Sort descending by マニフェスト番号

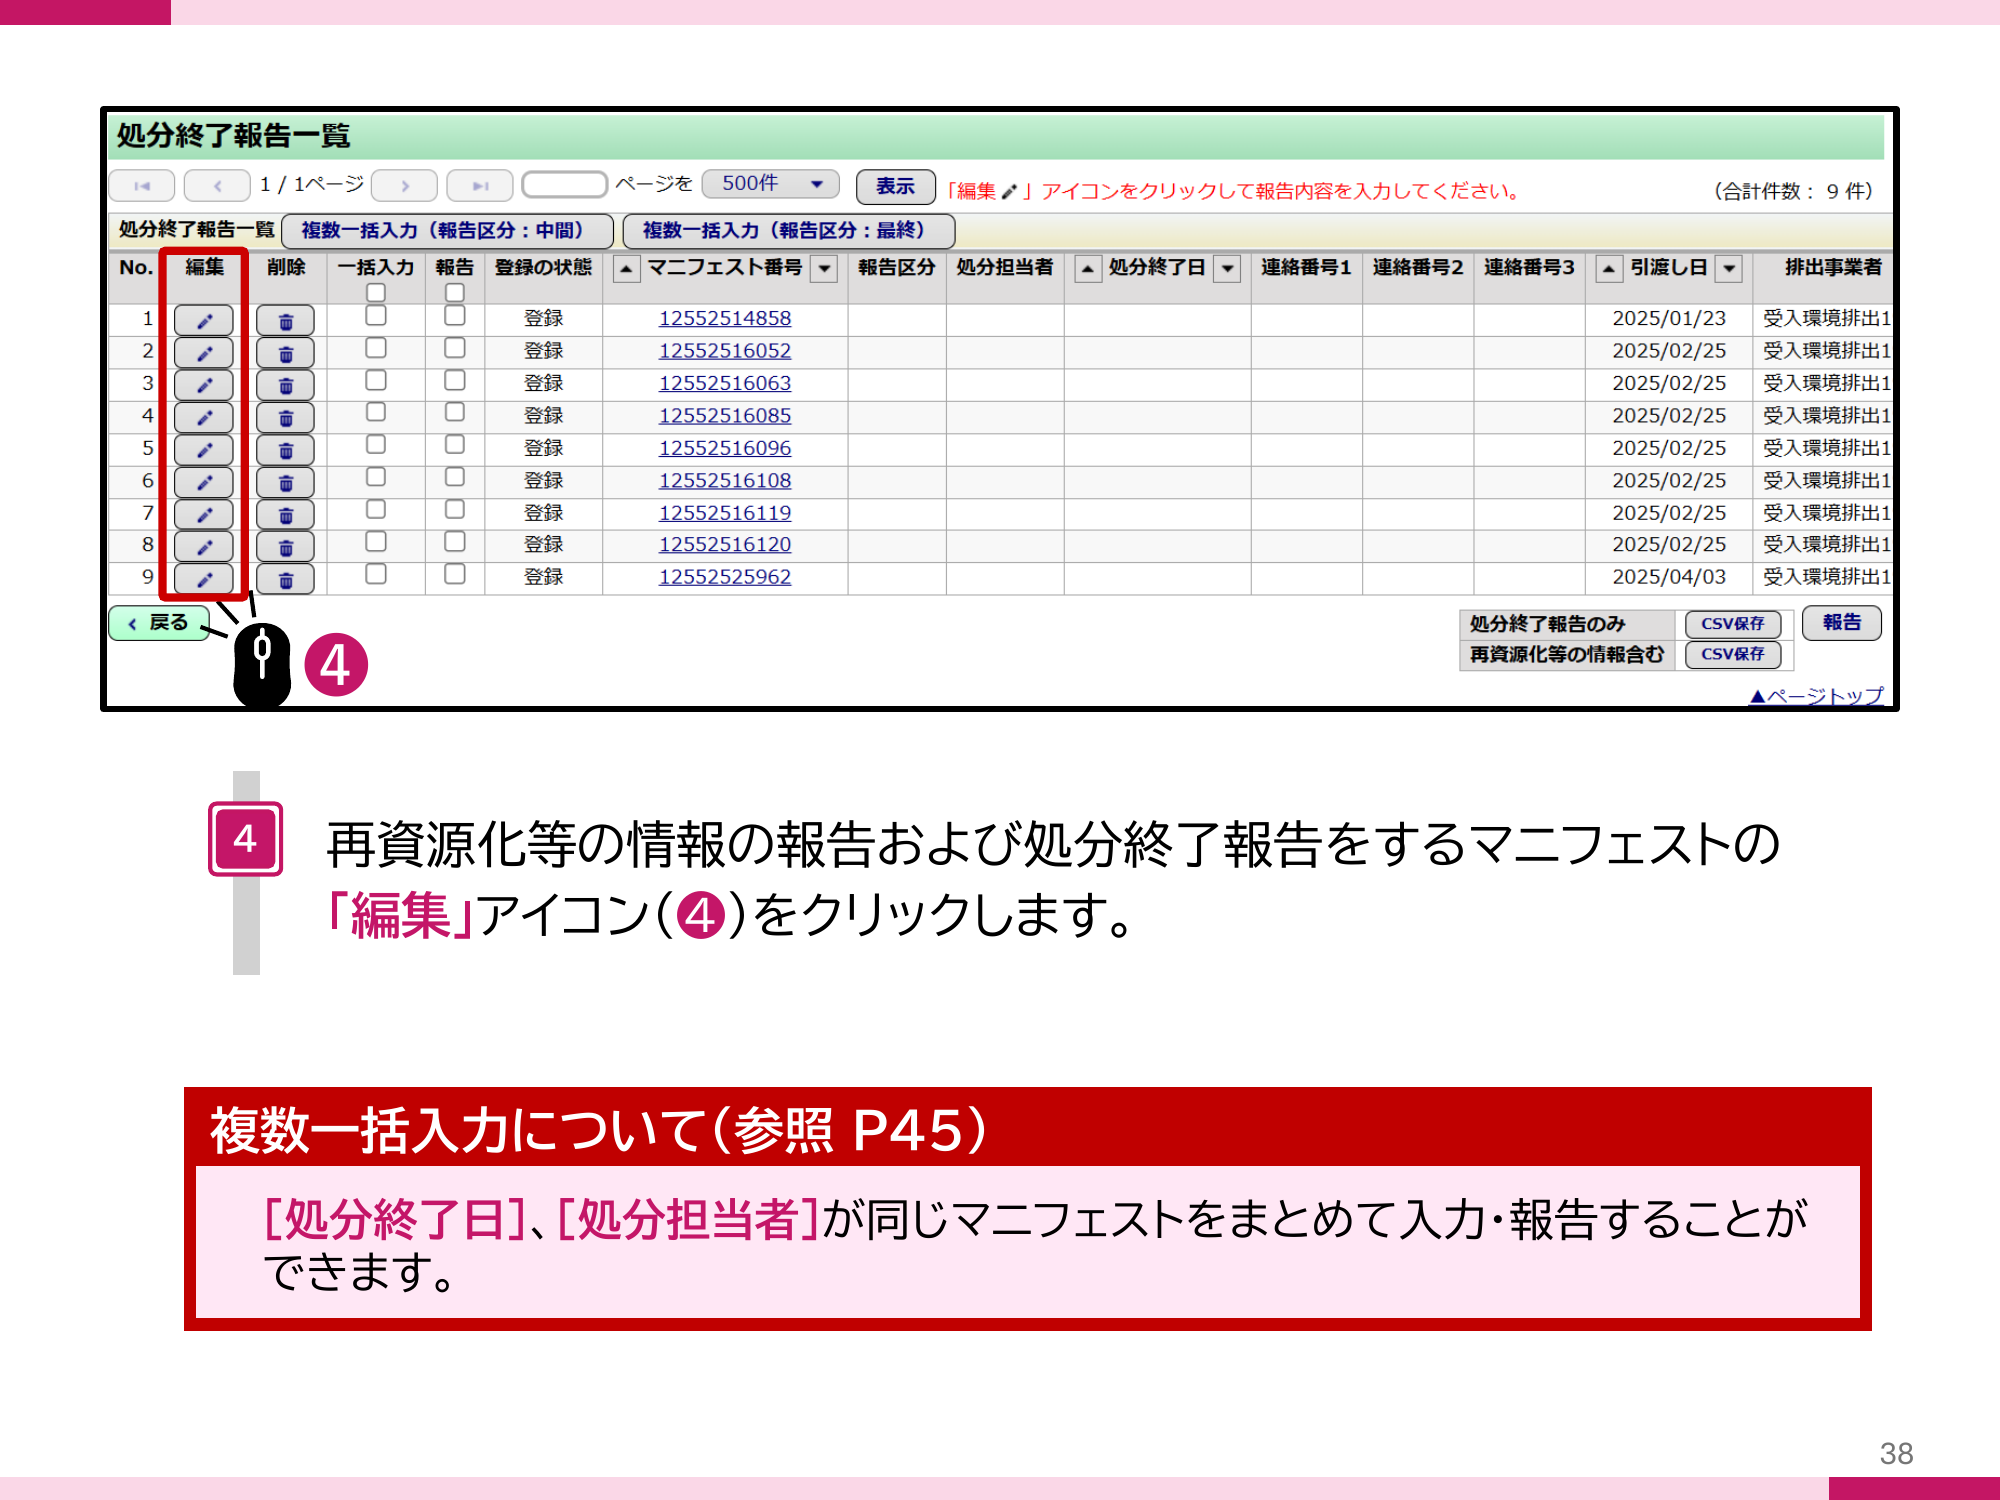[x=824, y=269]
